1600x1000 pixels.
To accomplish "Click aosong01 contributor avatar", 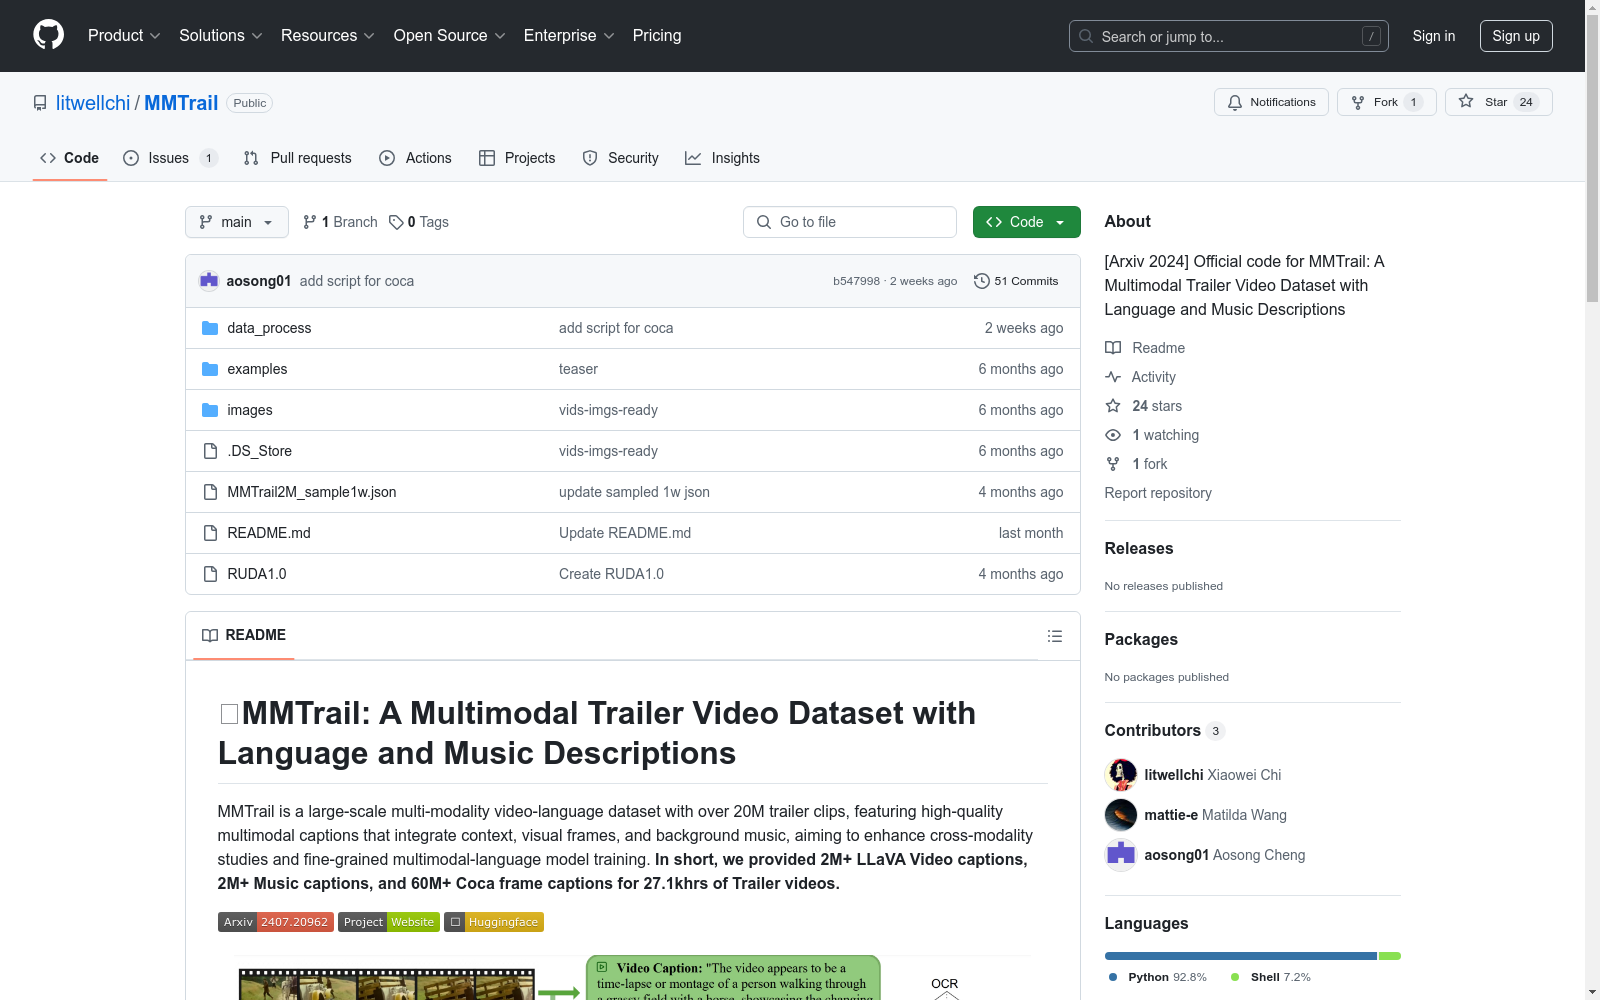I will point(1121,855).
